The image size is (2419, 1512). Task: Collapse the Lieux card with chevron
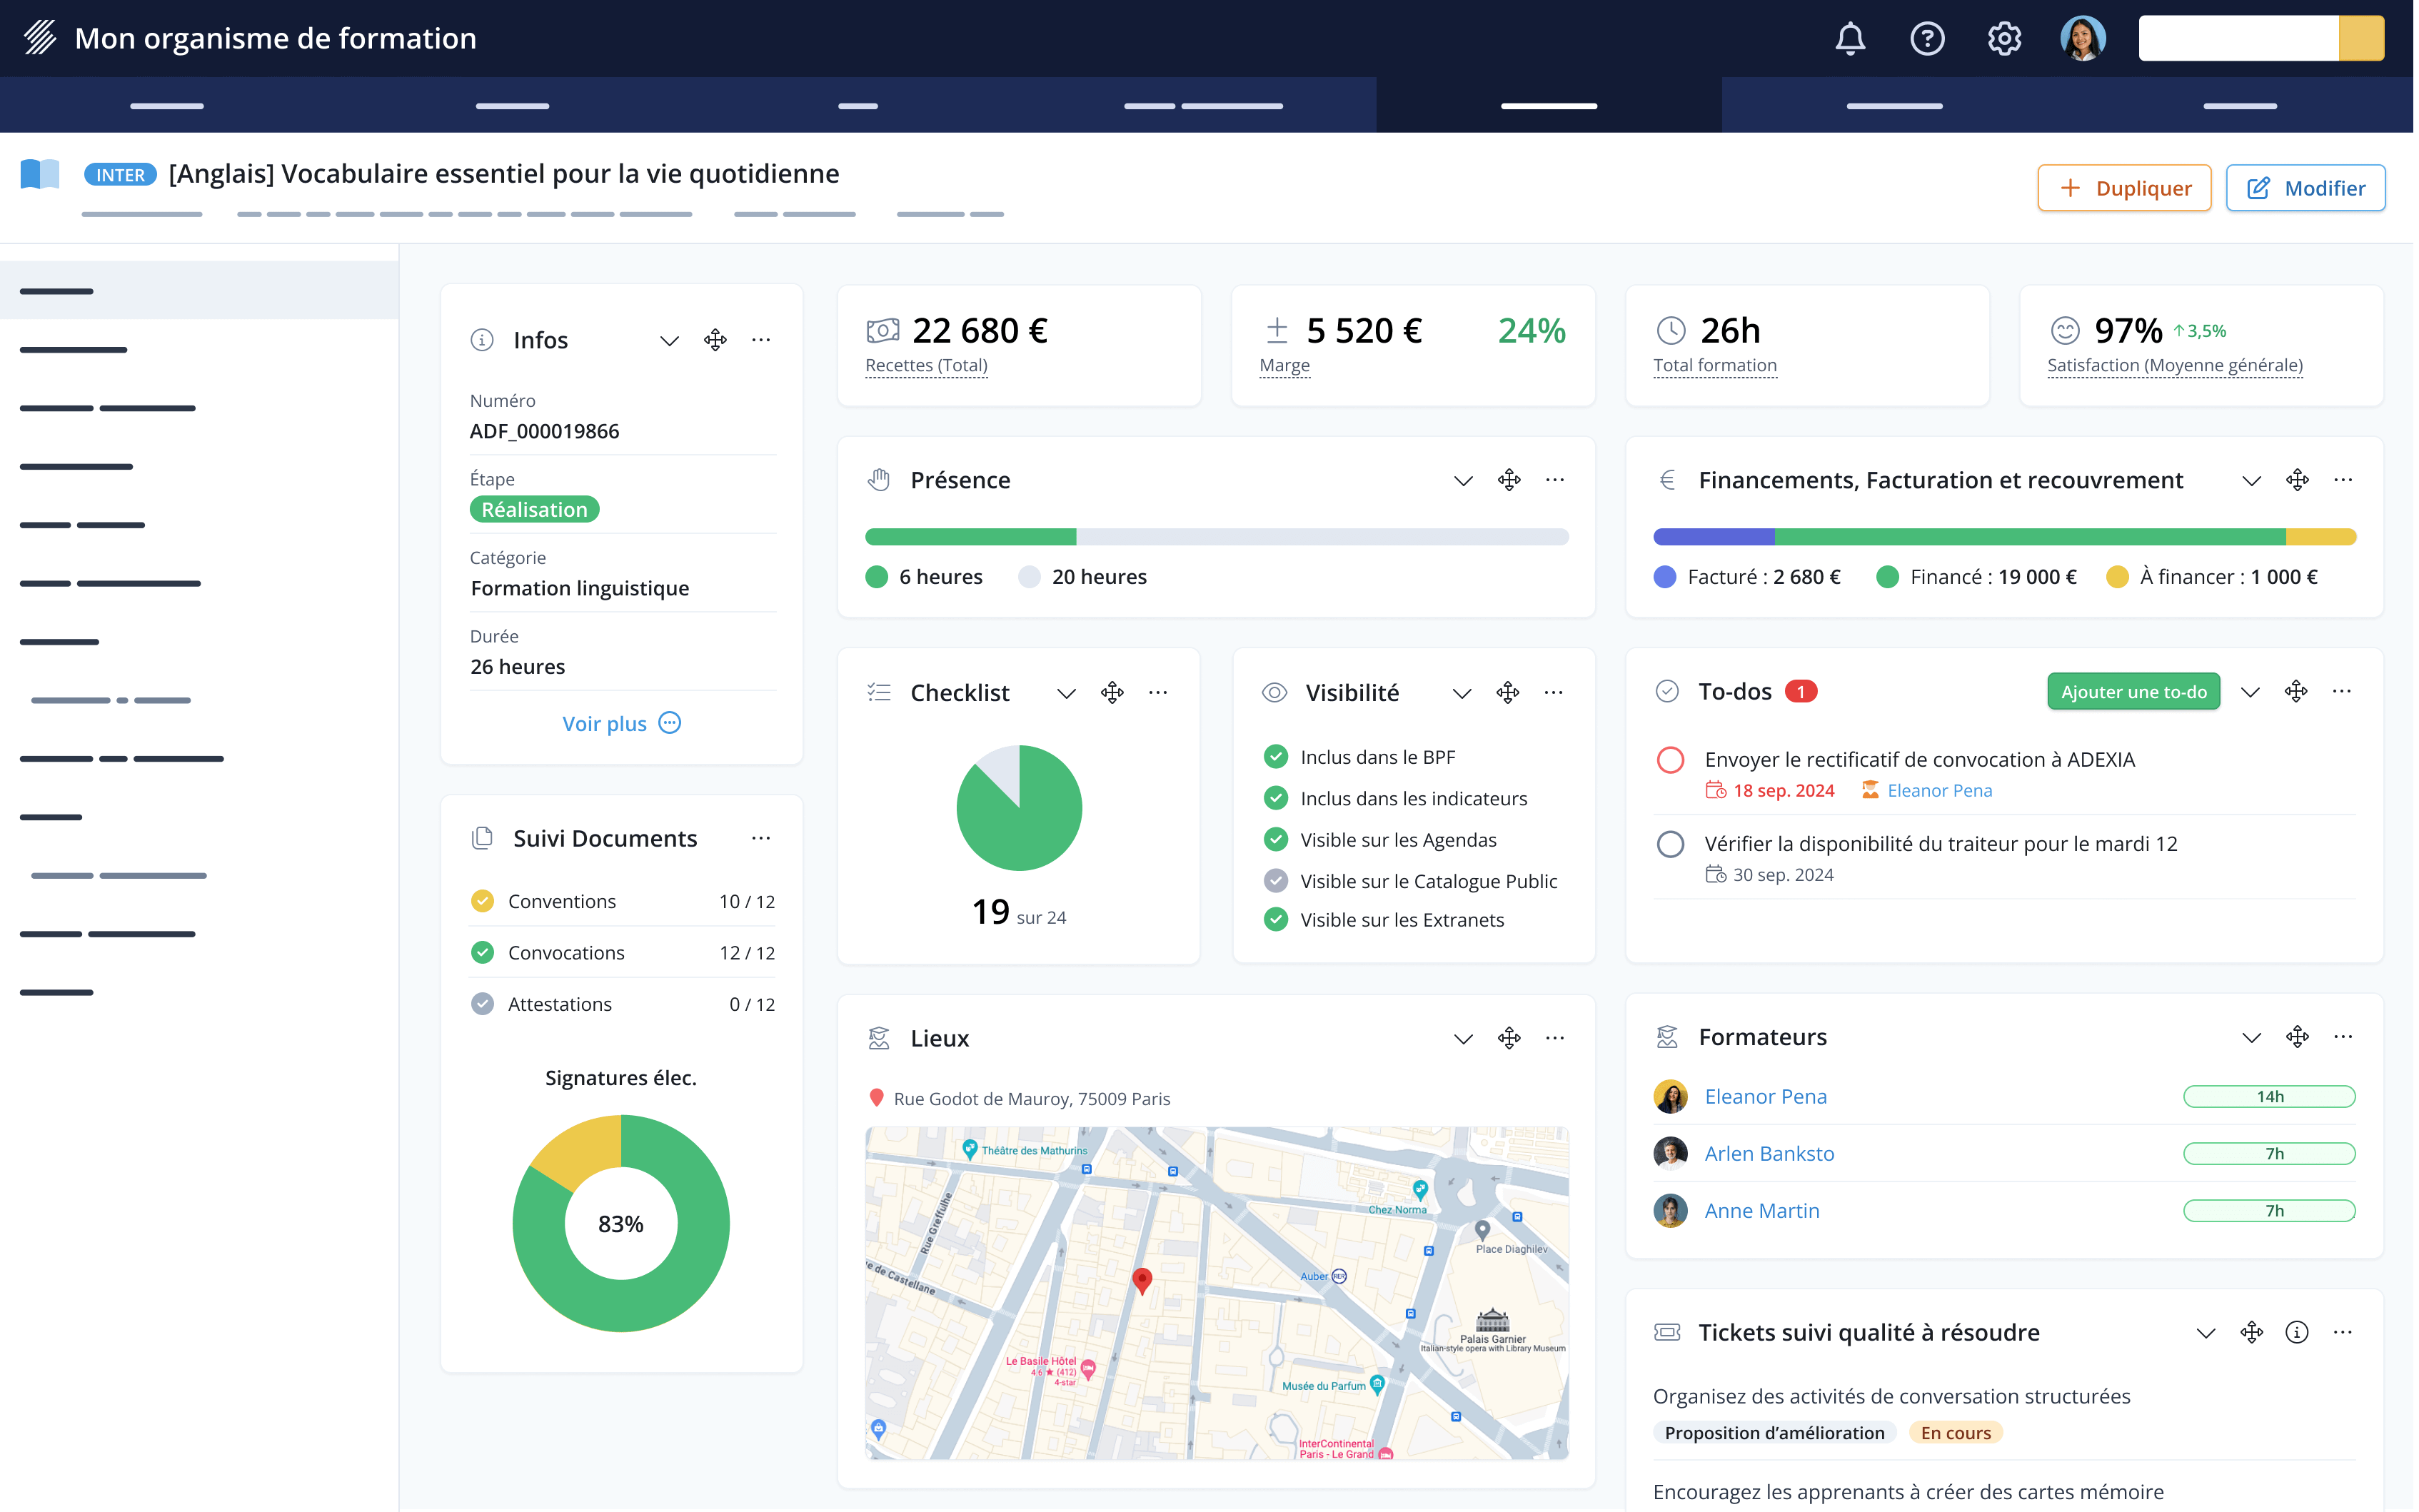click(1463, 1038)
